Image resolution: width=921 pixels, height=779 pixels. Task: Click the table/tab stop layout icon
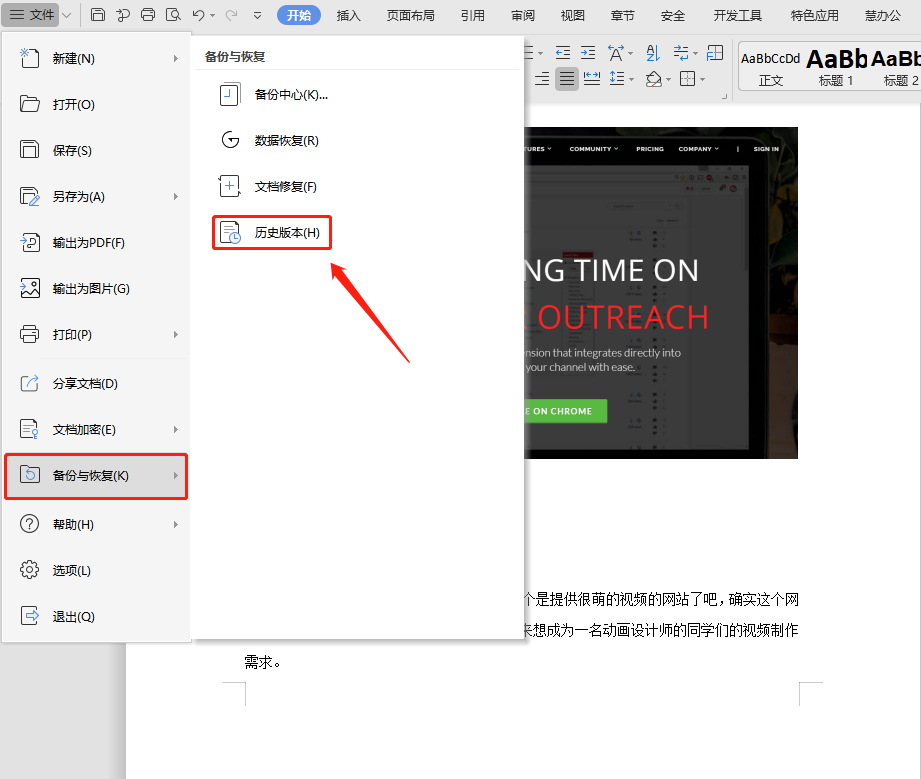tap(715, 53)
